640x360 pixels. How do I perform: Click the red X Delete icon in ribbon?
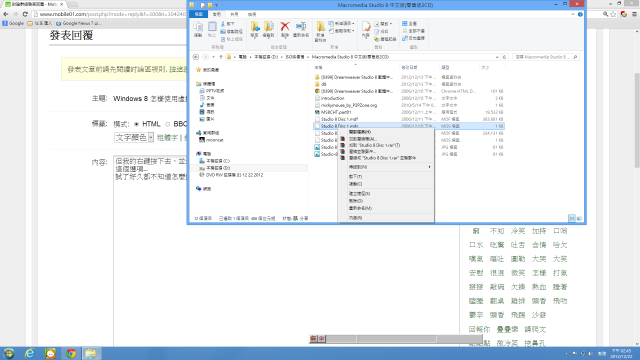coord(285,27)
